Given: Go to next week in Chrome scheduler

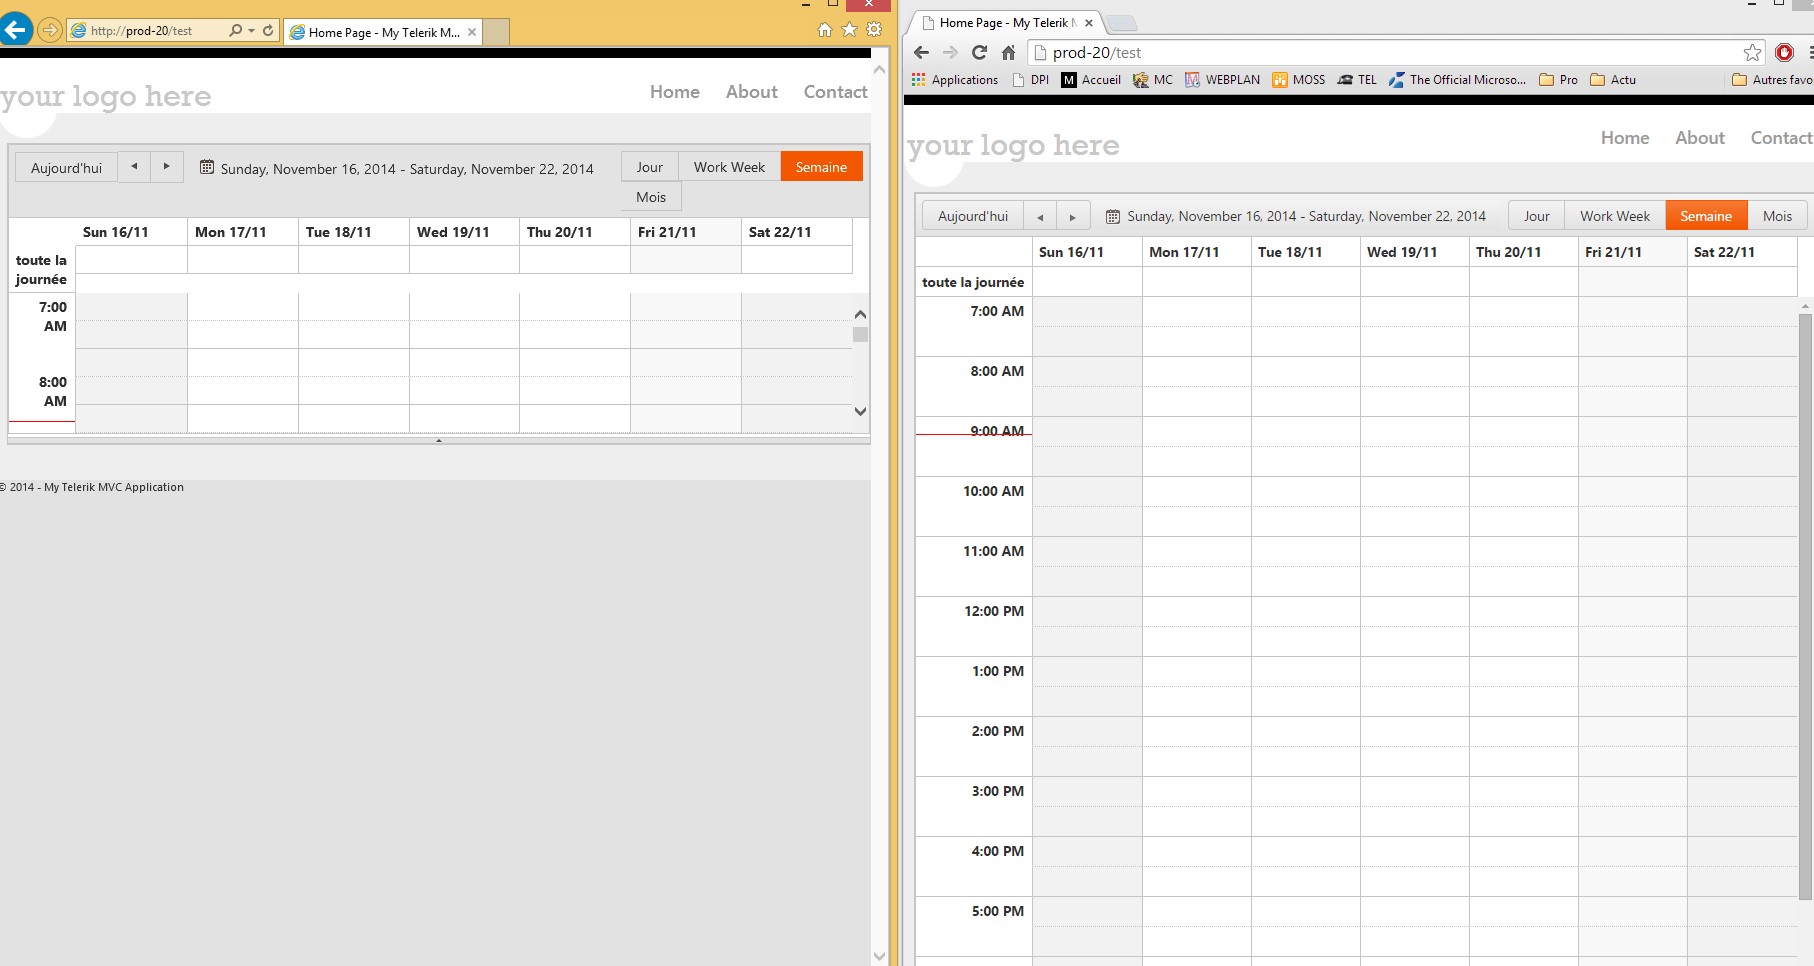Looking at the screenshot, I should [1073, 216].
